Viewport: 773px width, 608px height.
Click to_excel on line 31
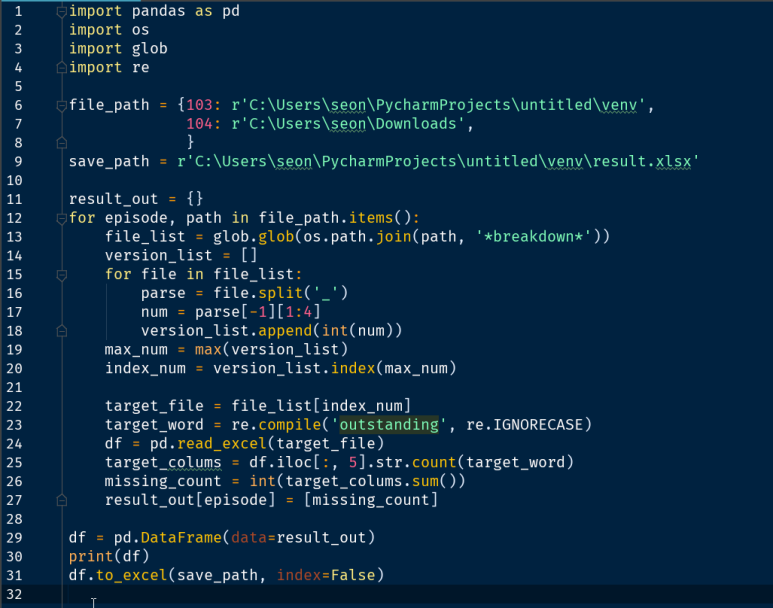click(132, 575)
